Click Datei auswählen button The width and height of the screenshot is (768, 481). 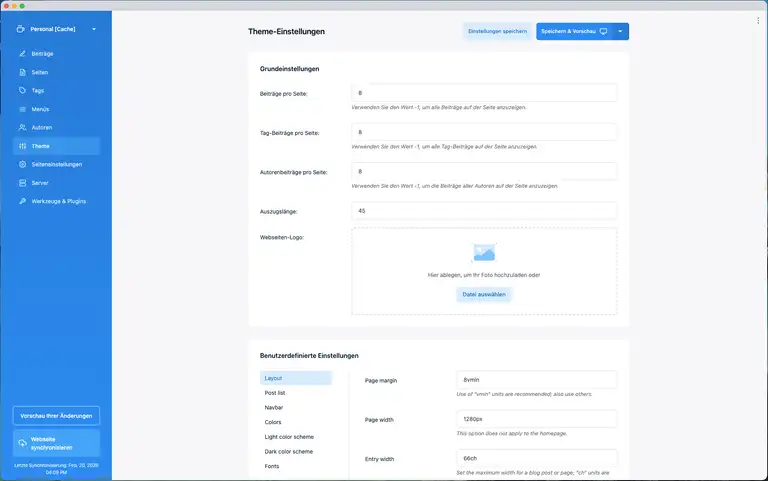click(484, 294)
